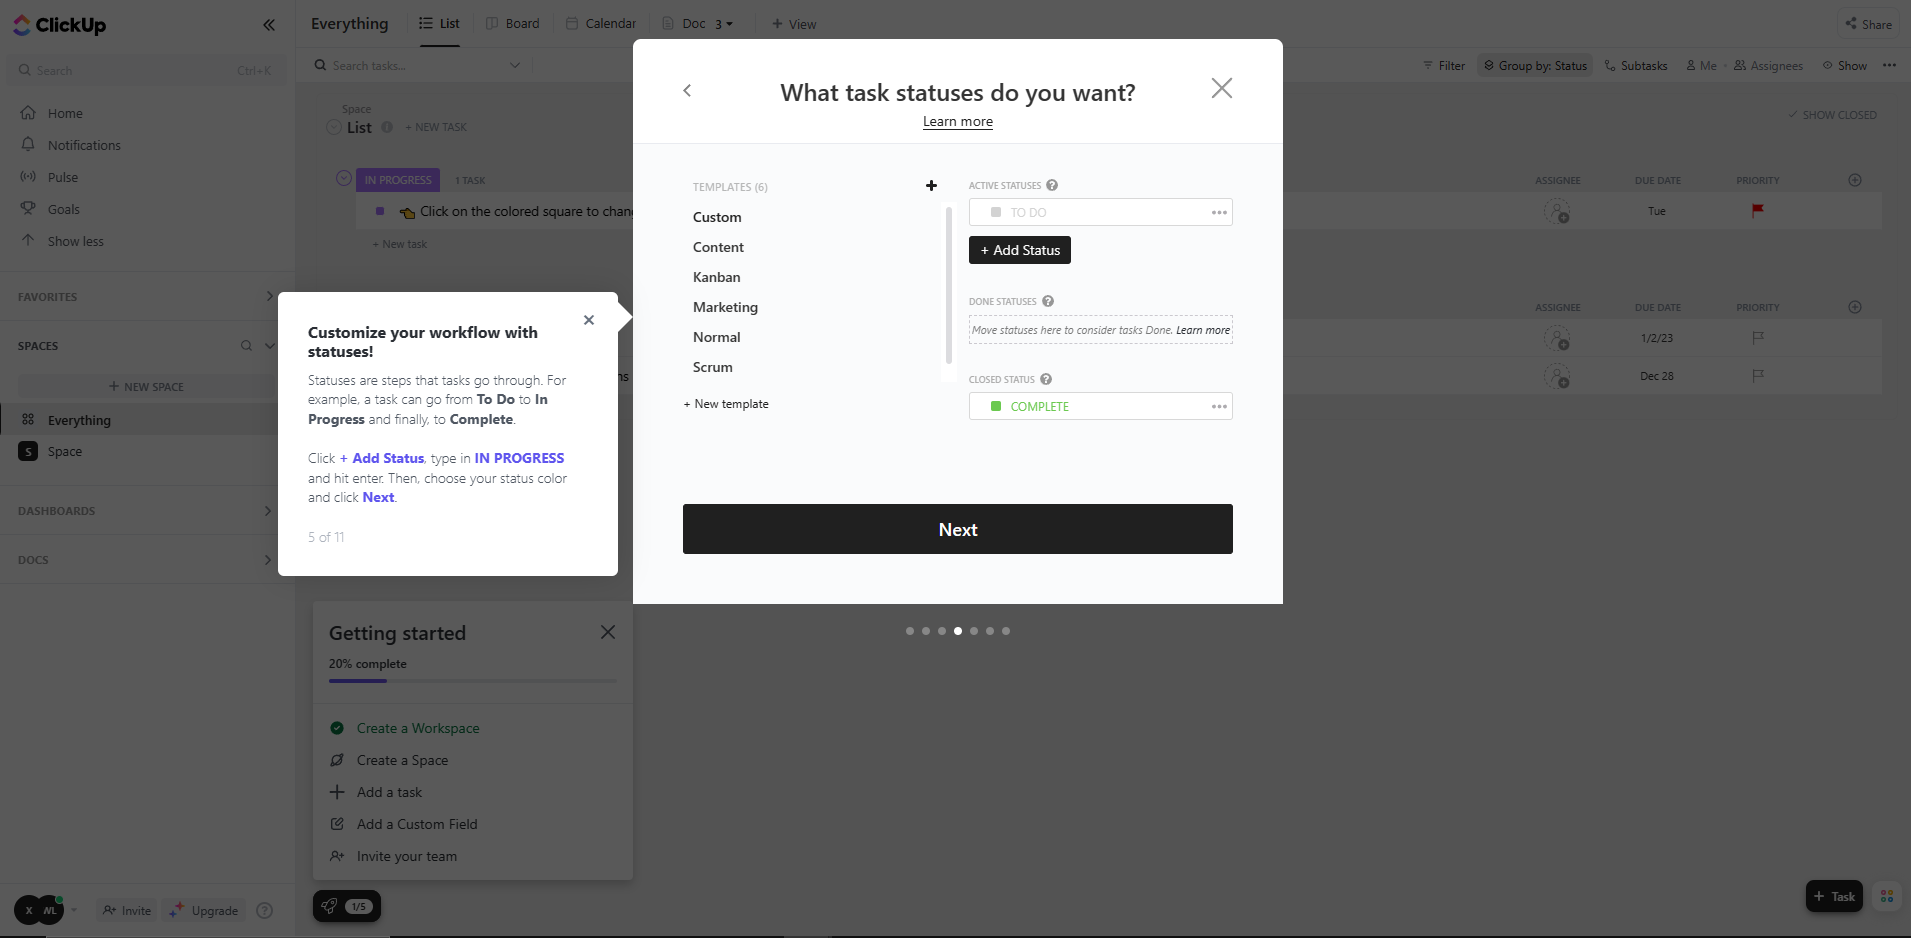Screen dimensions: 1911x938
Task: Toggle Show Closed tasks option
Action: (x=1832, y=115)
